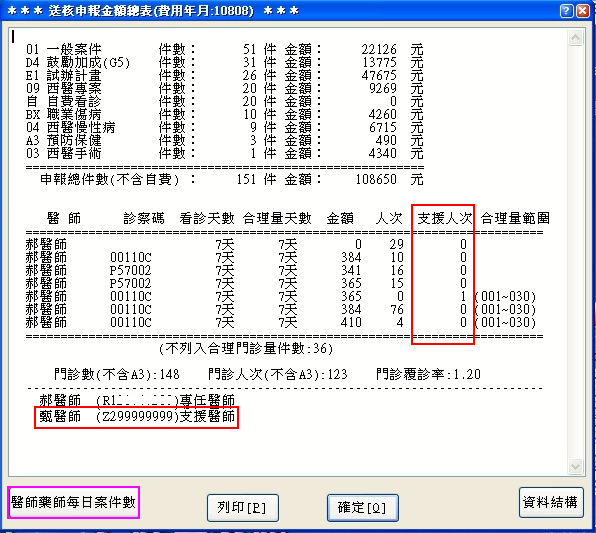Image resolution: width=596 pixels, height=533 pixels.
Task: Click the 診察碼 column header
Action: click(x=144, y=218)
